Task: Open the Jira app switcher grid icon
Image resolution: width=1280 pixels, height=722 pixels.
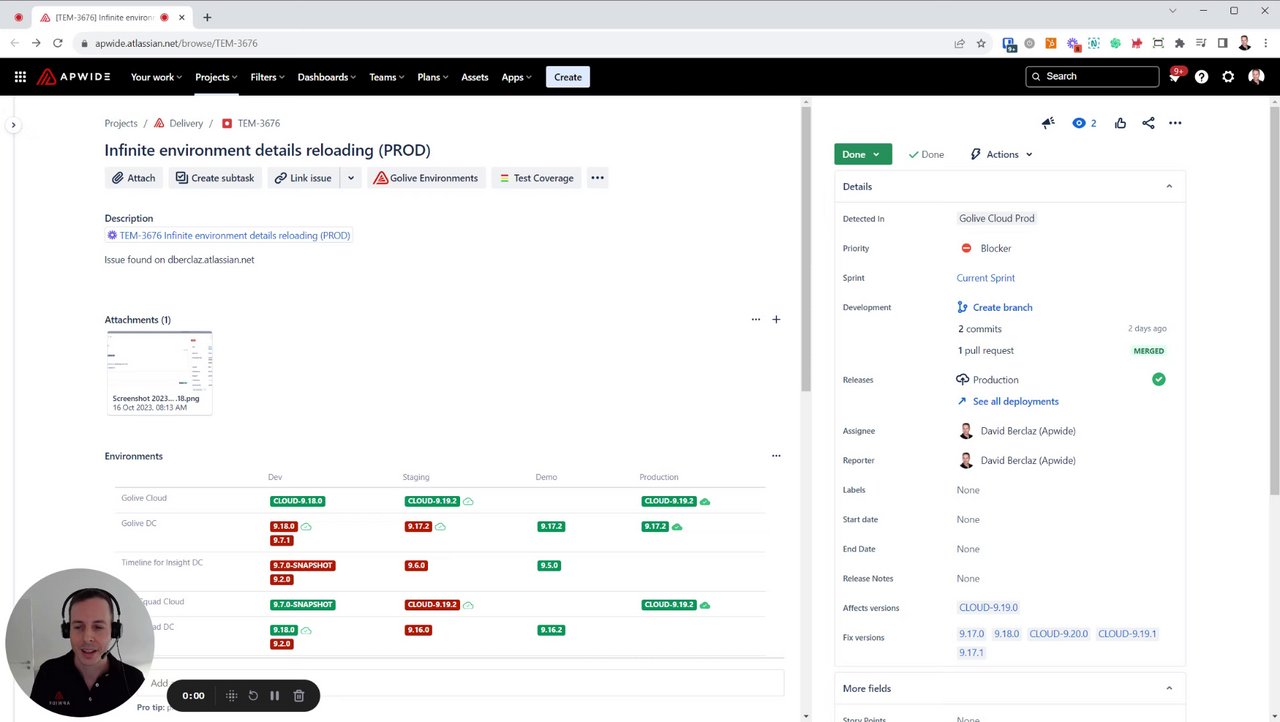Action: (20, 77)
